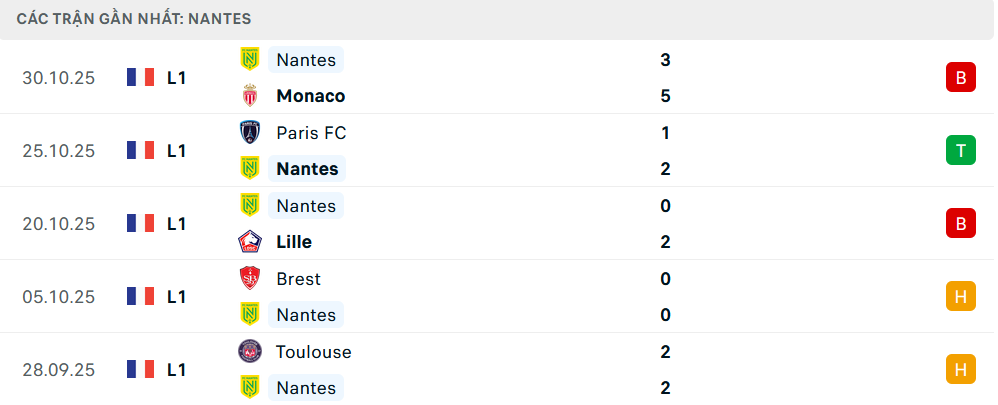The image size is (998, 405).
Task: Click Nantes crest in the Monaco match
Action: [249, 60]
